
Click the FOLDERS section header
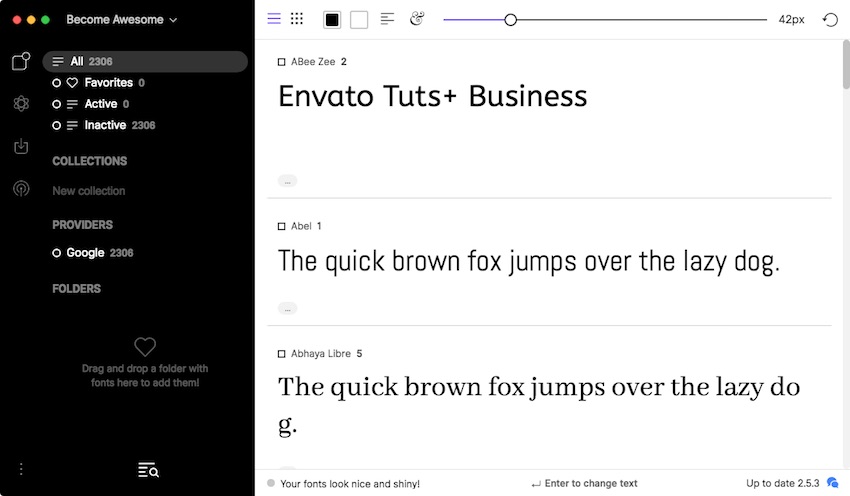pyautogui.click(x=76, y=288)
